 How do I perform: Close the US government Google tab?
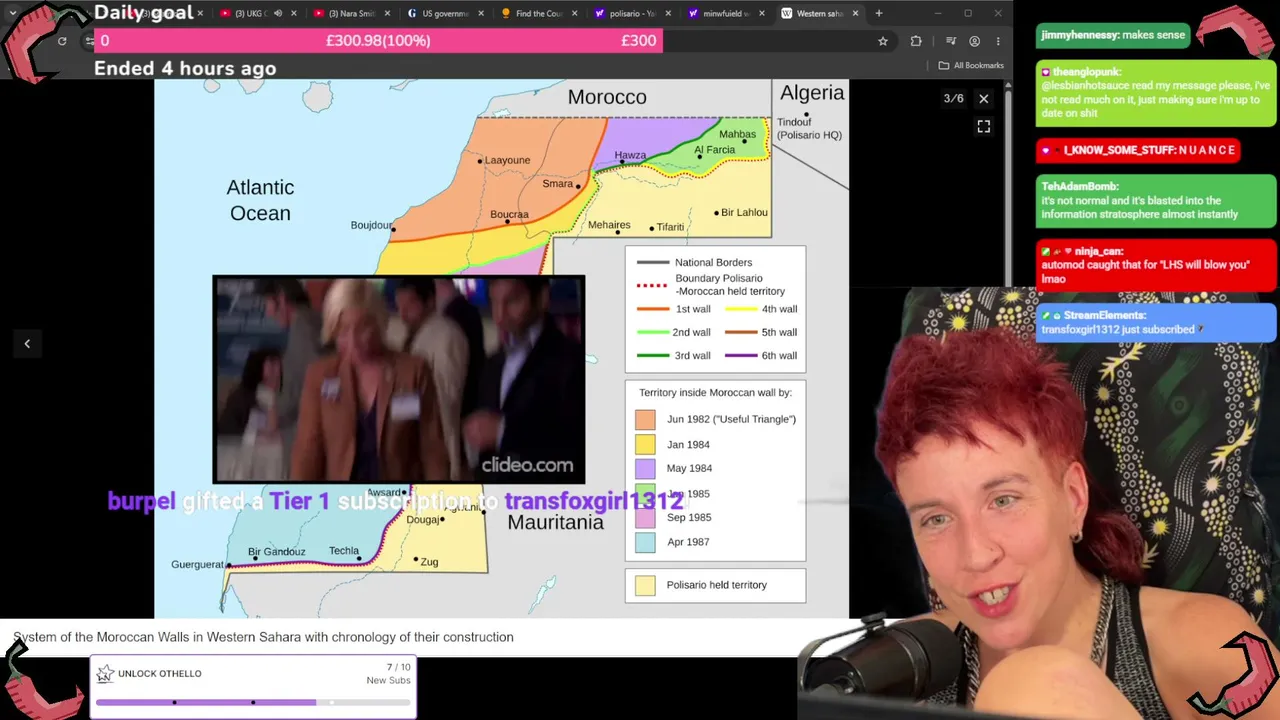pyautogui.click(x=482, y=13)
